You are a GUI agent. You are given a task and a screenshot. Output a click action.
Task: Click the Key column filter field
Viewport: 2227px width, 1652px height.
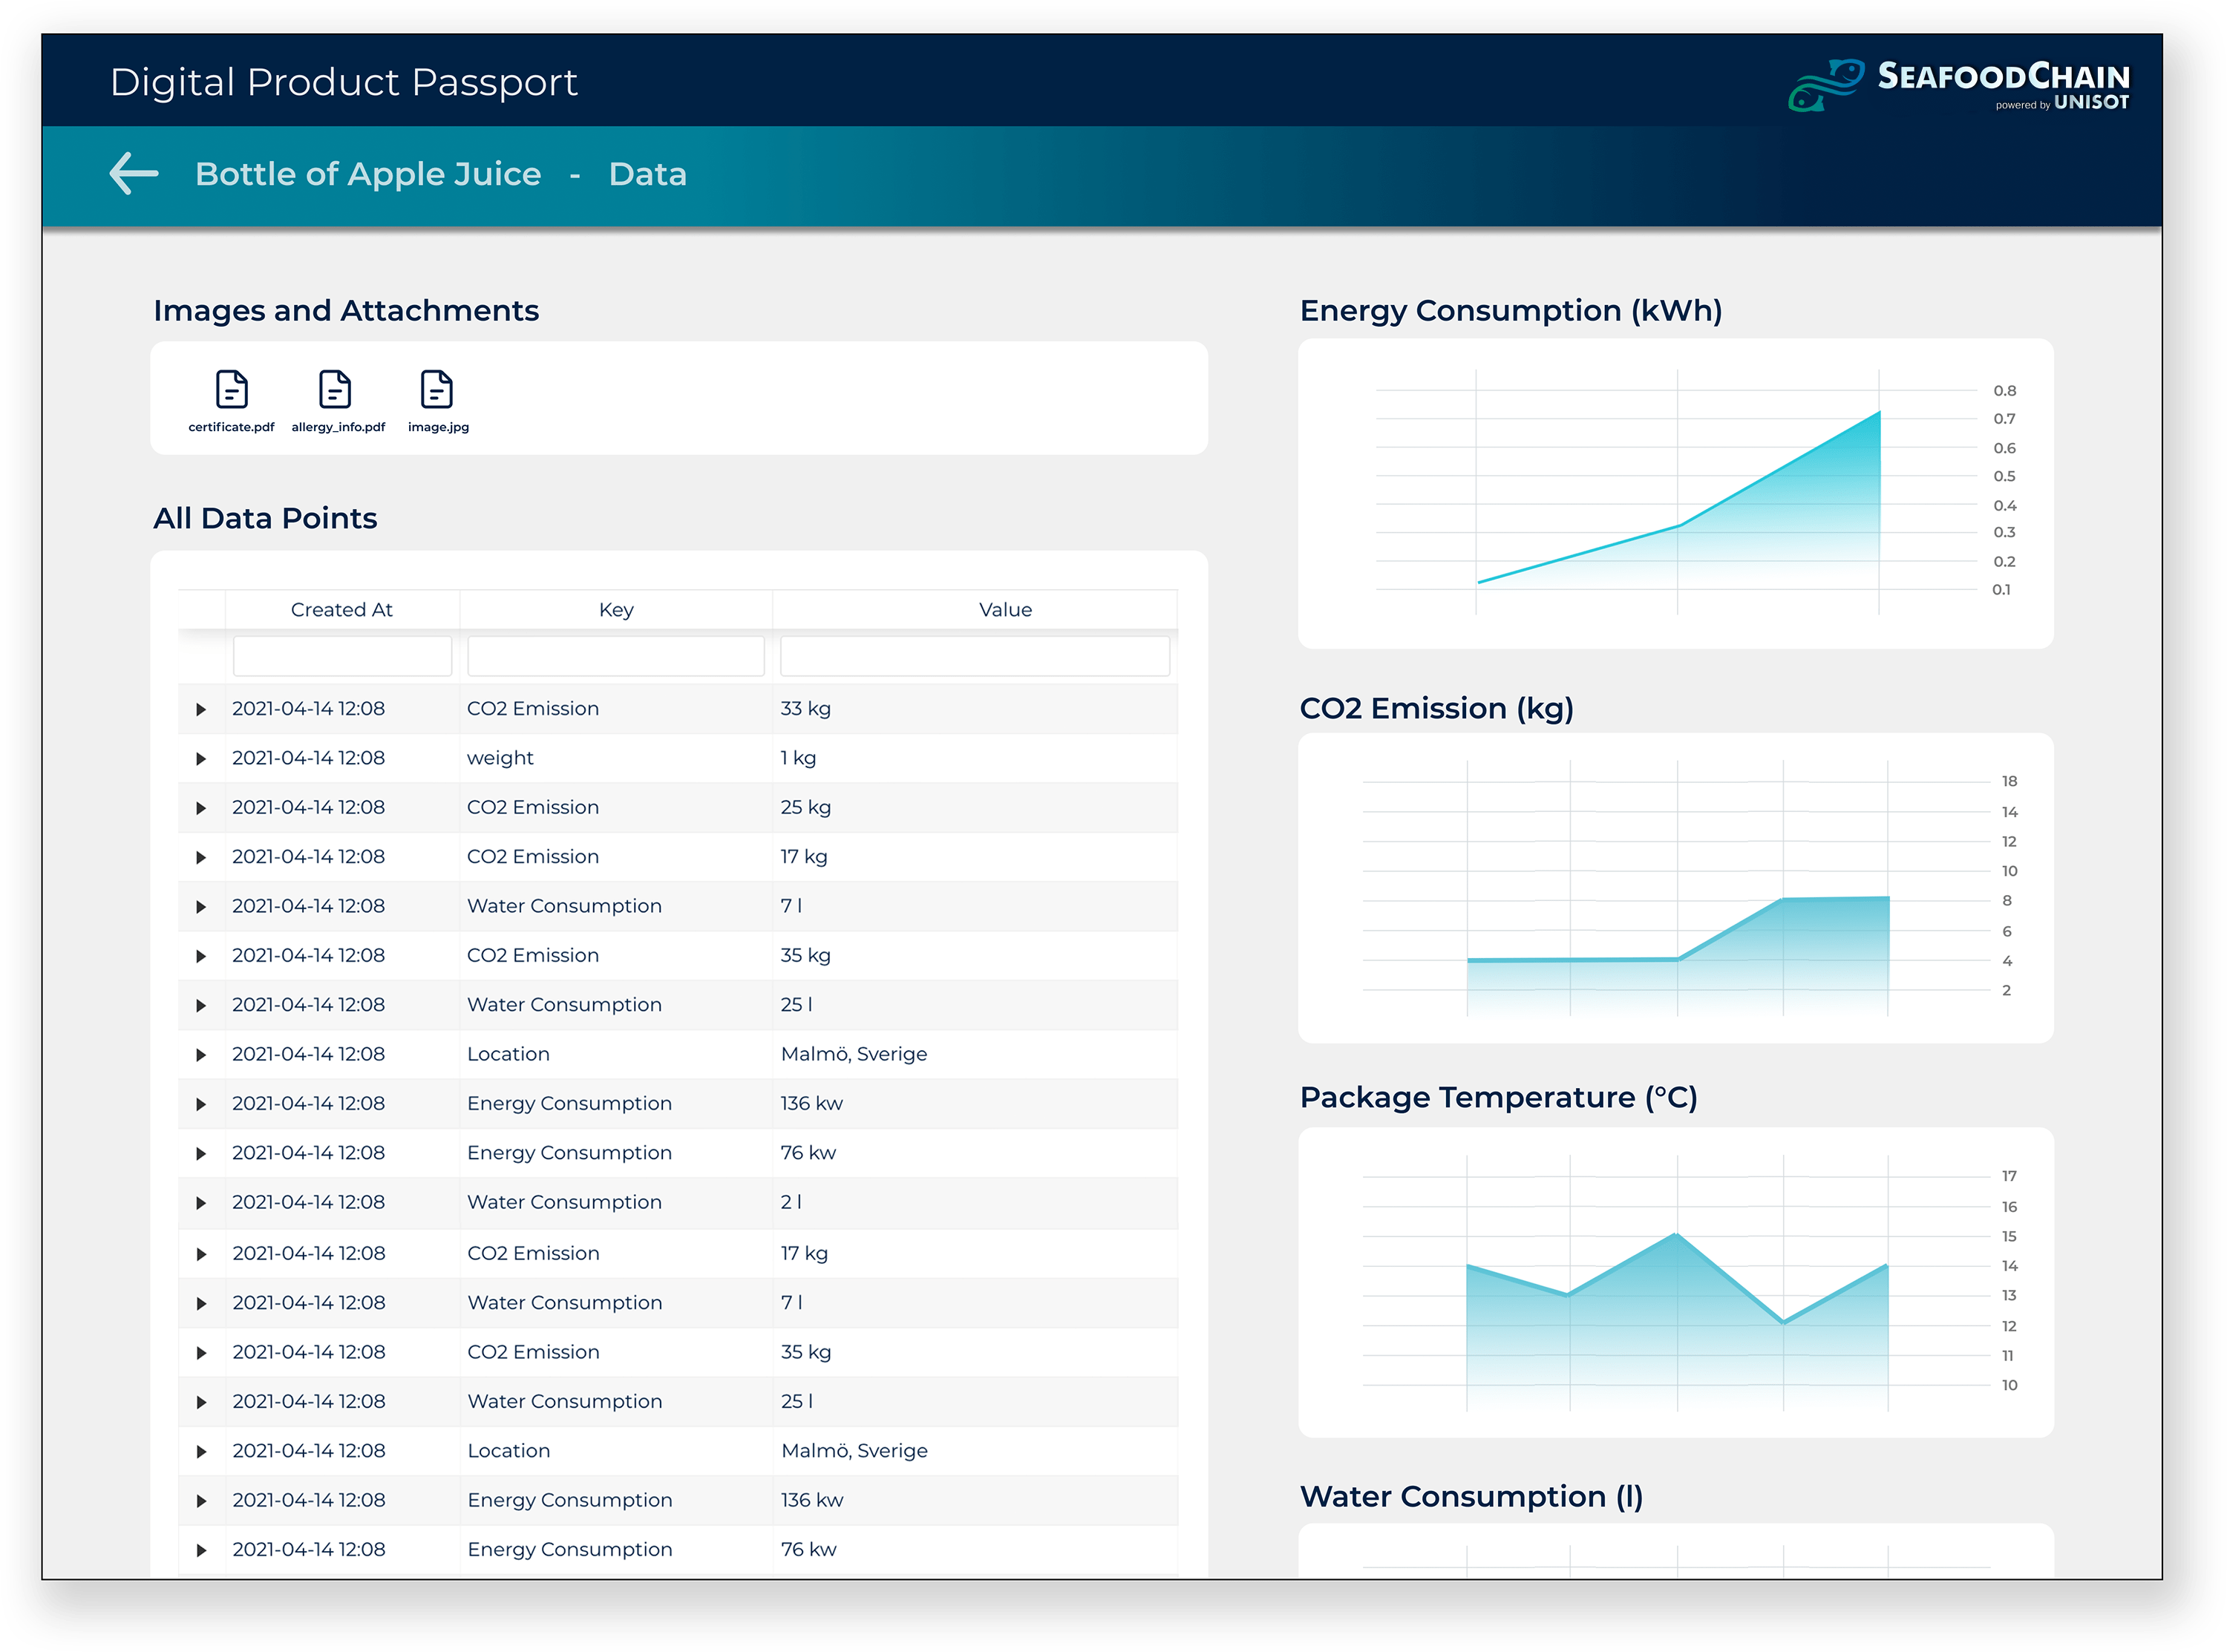pos(615,656)
